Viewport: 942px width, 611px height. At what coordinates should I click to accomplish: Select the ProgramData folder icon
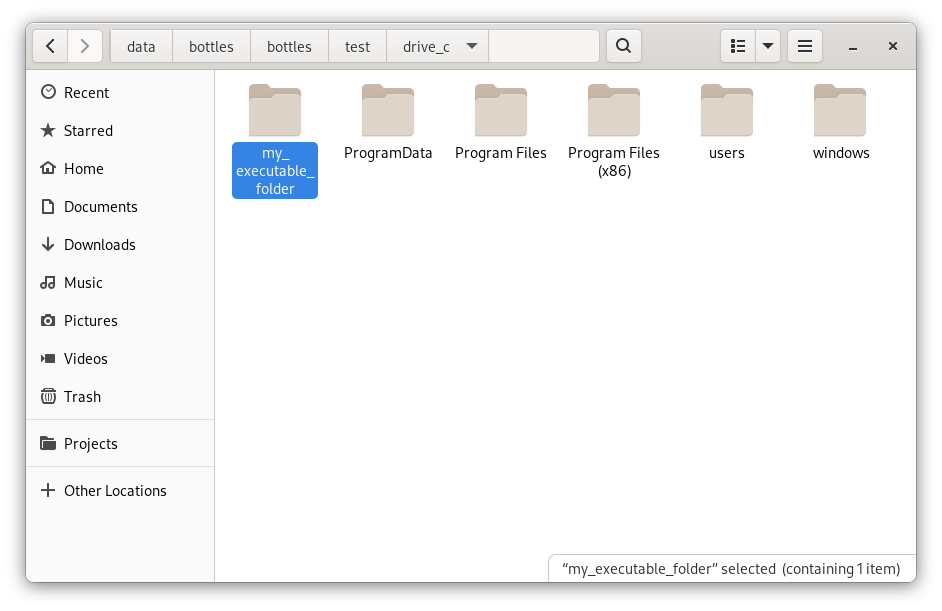pyautogui.click(x=388, y=110)
